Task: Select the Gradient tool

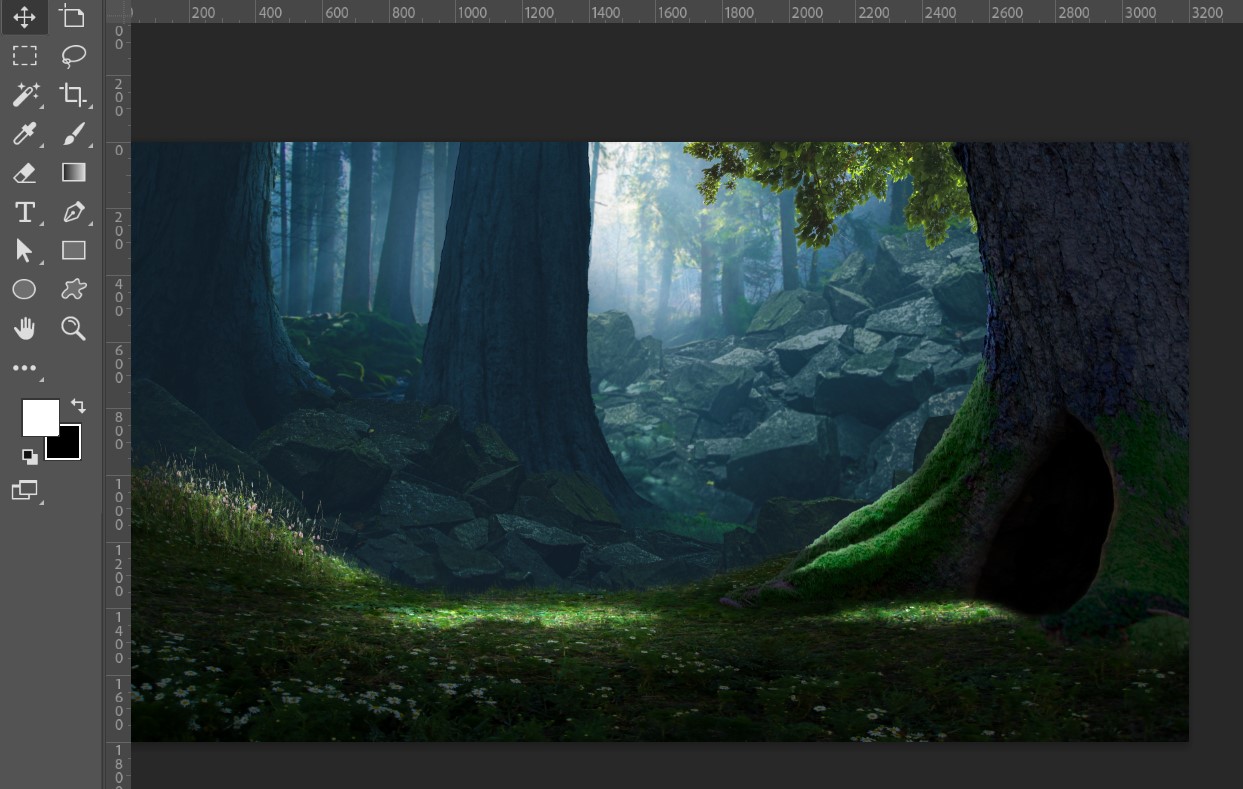Action: (x=73, y=173)
